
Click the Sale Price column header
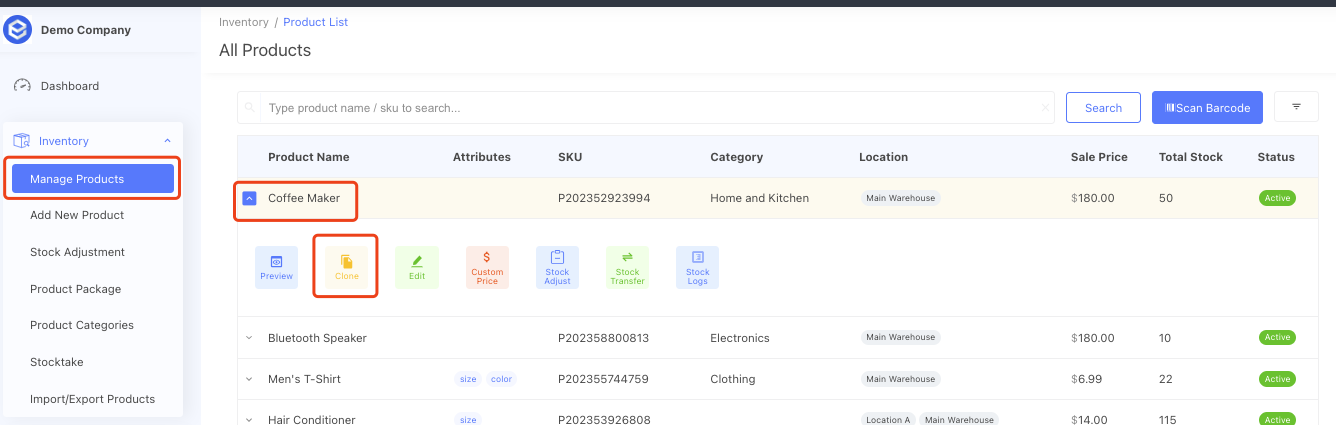coord(1099,157)
